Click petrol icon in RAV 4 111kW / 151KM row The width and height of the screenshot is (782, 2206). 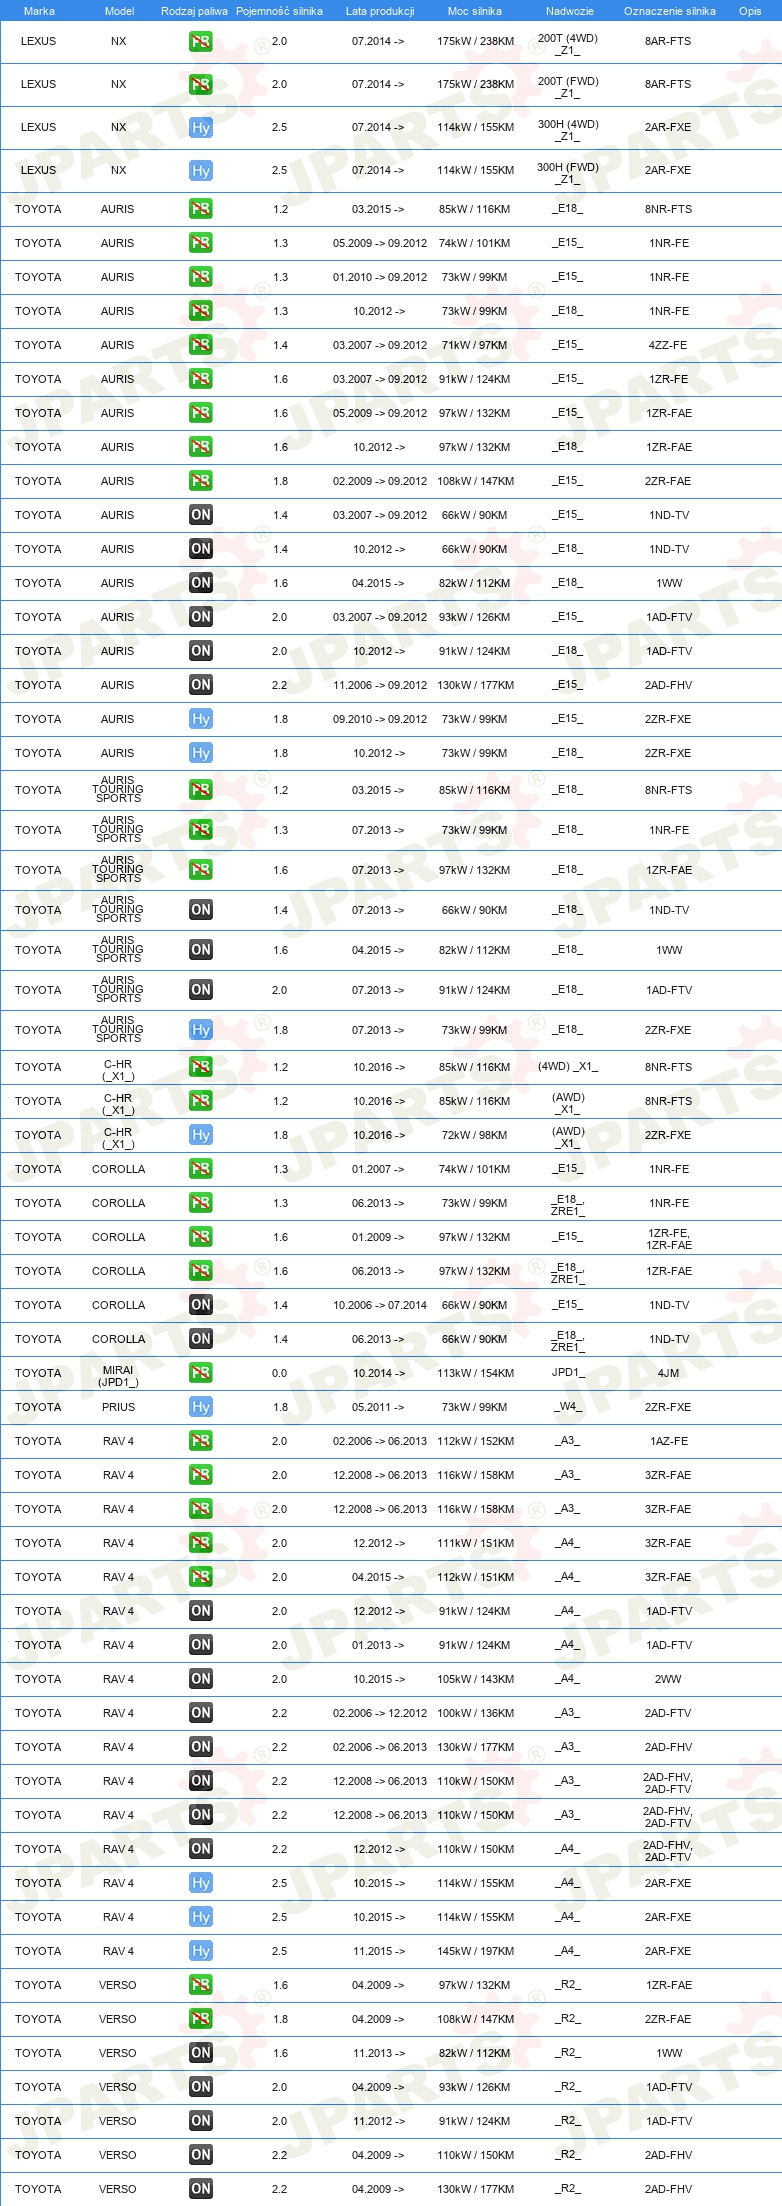pos(201,1543)
